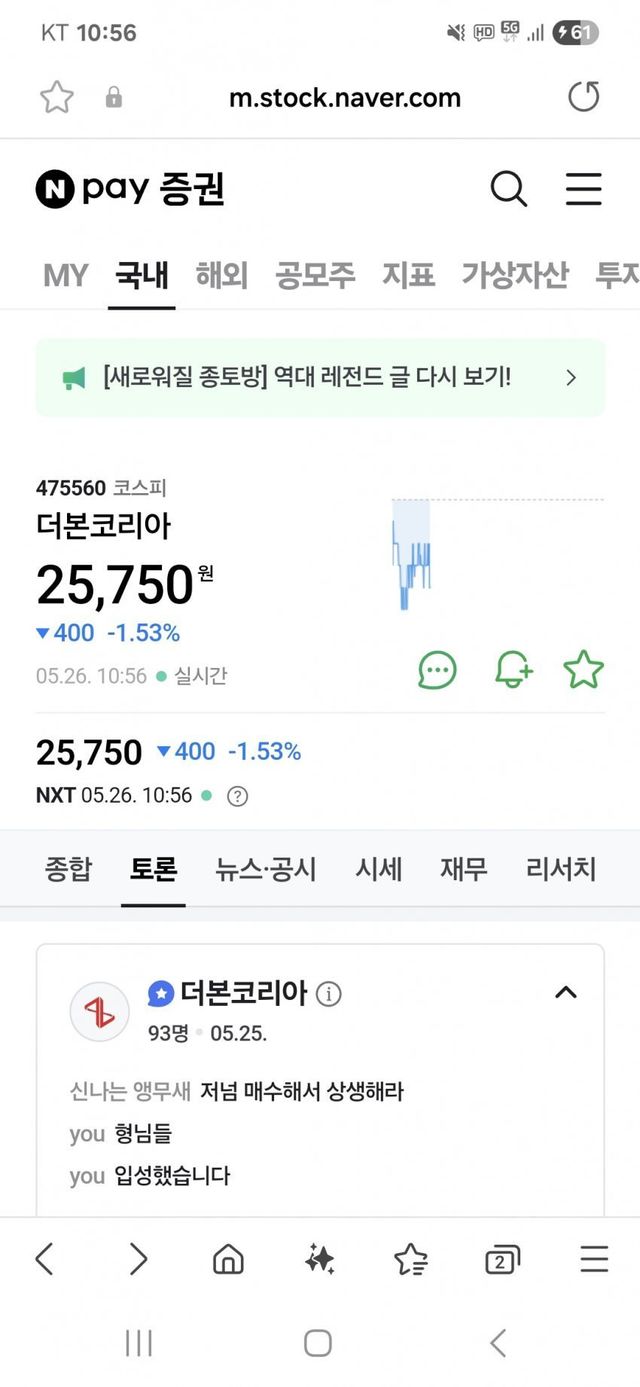Open the search magnifier icon
This screenshot has width=640, height=1387.
(x=508, y=188)
